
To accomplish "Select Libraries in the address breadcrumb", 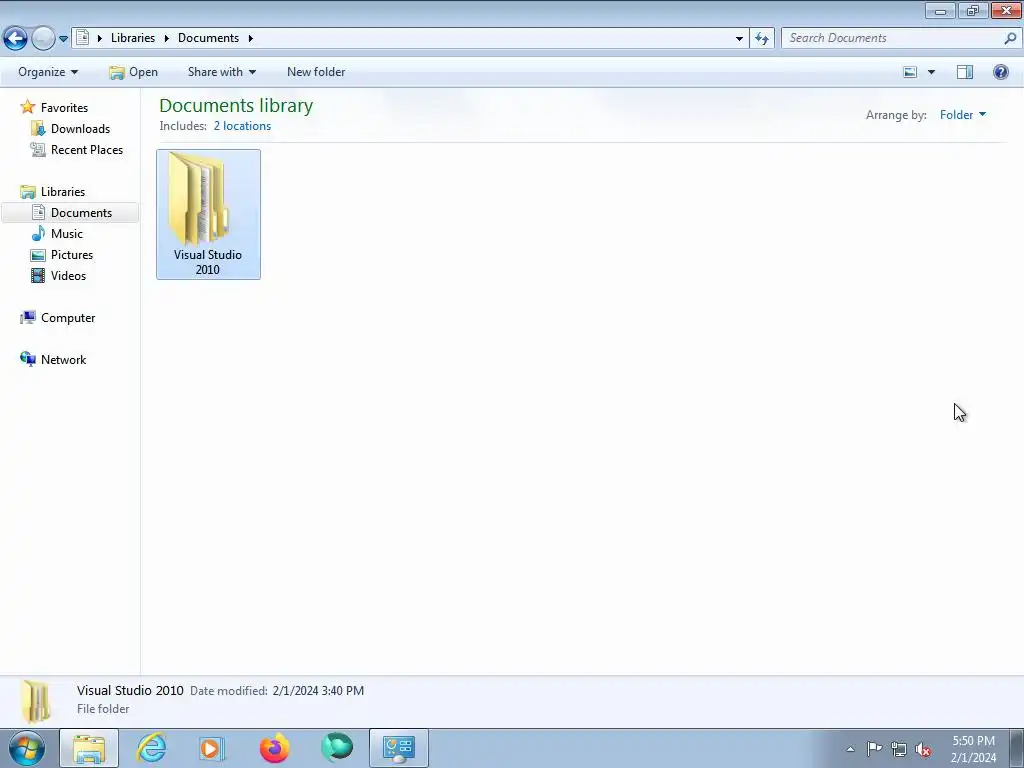I will tap(133, 38).
